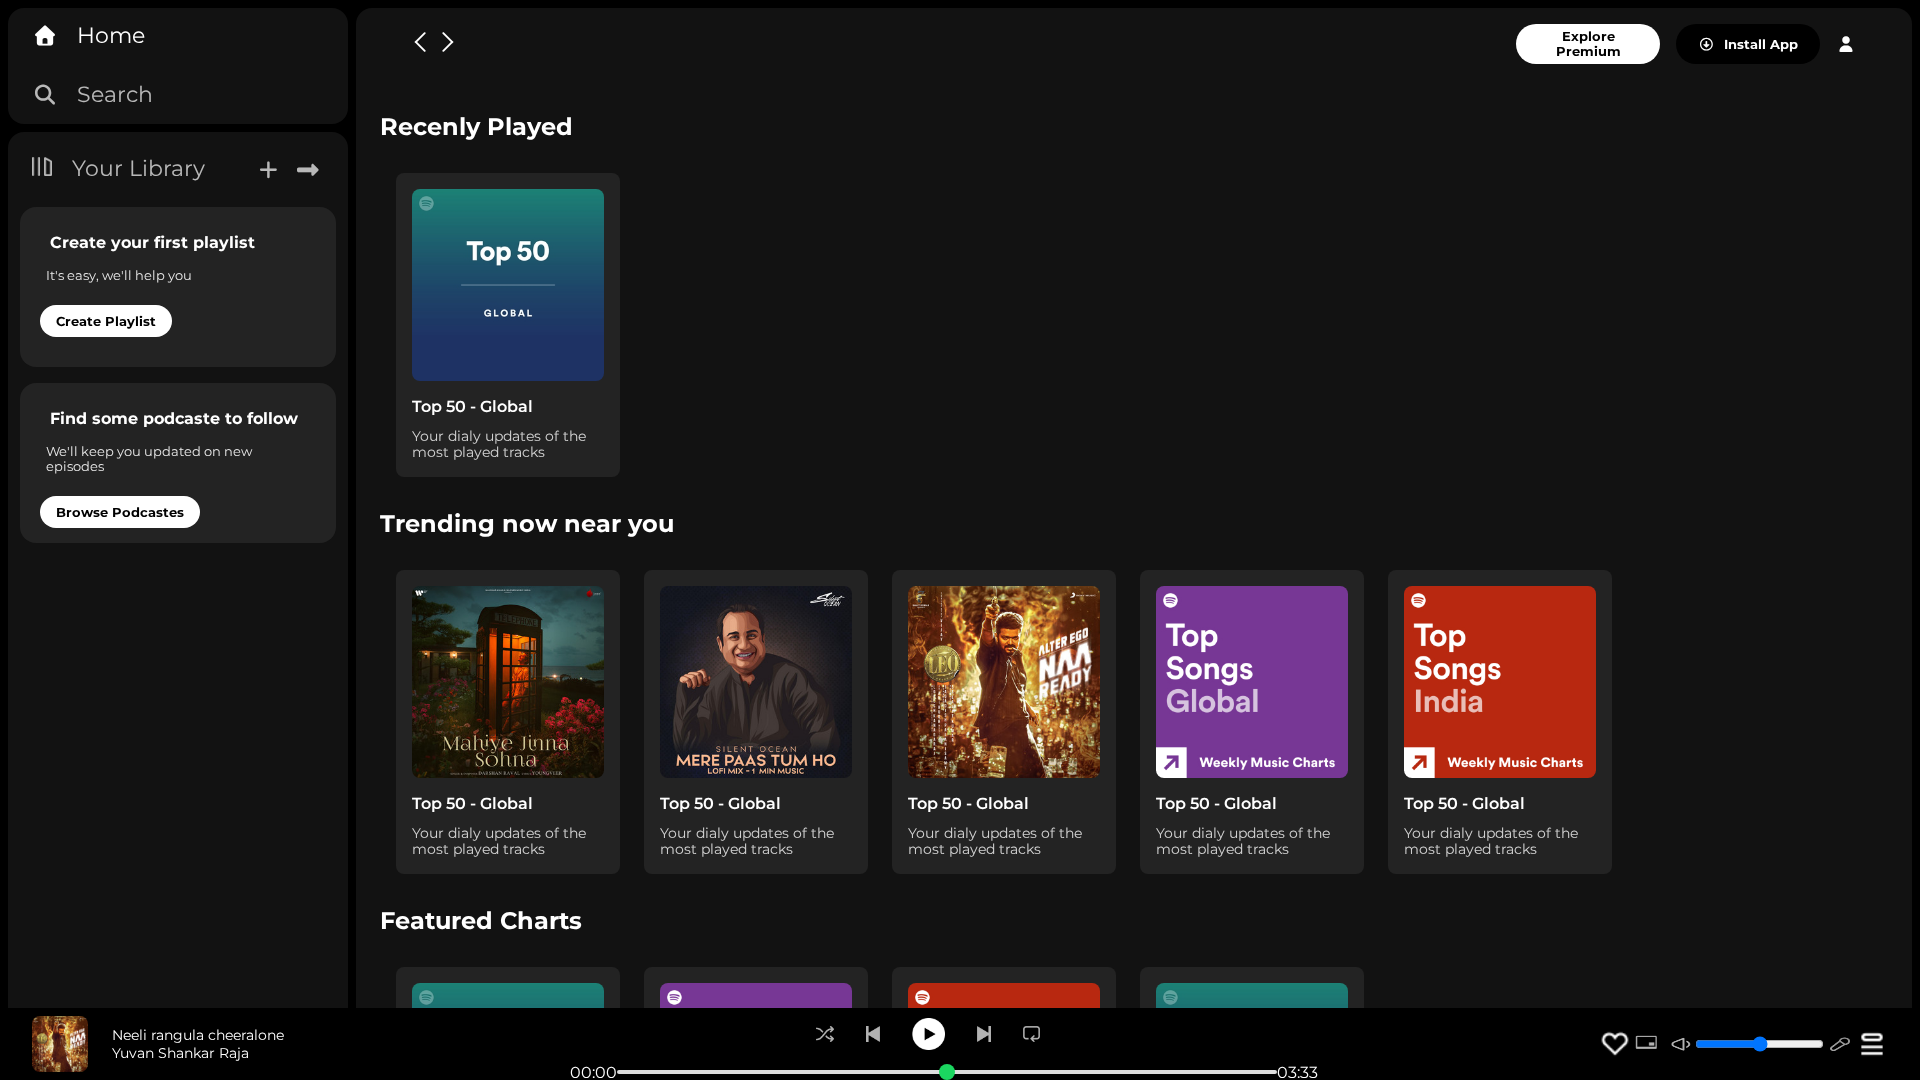Screen dimensions: 1920x1080
Task: Click the Recenly Played heading
Action: pos(476,127)
